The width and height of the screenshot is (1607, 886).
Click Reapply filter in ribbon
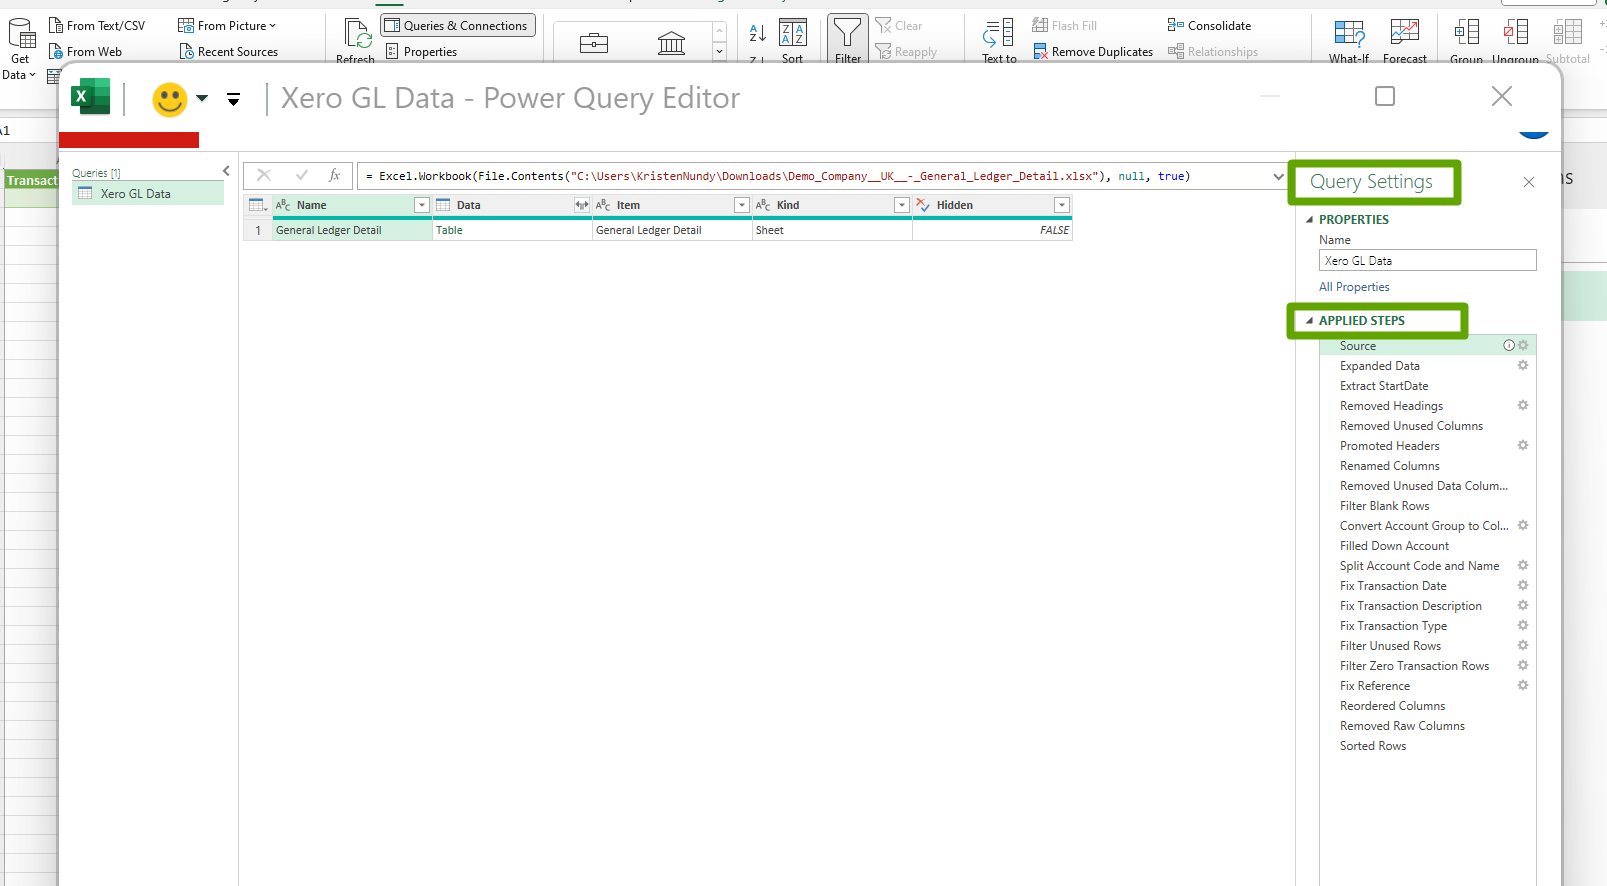[x=906, y=52]
